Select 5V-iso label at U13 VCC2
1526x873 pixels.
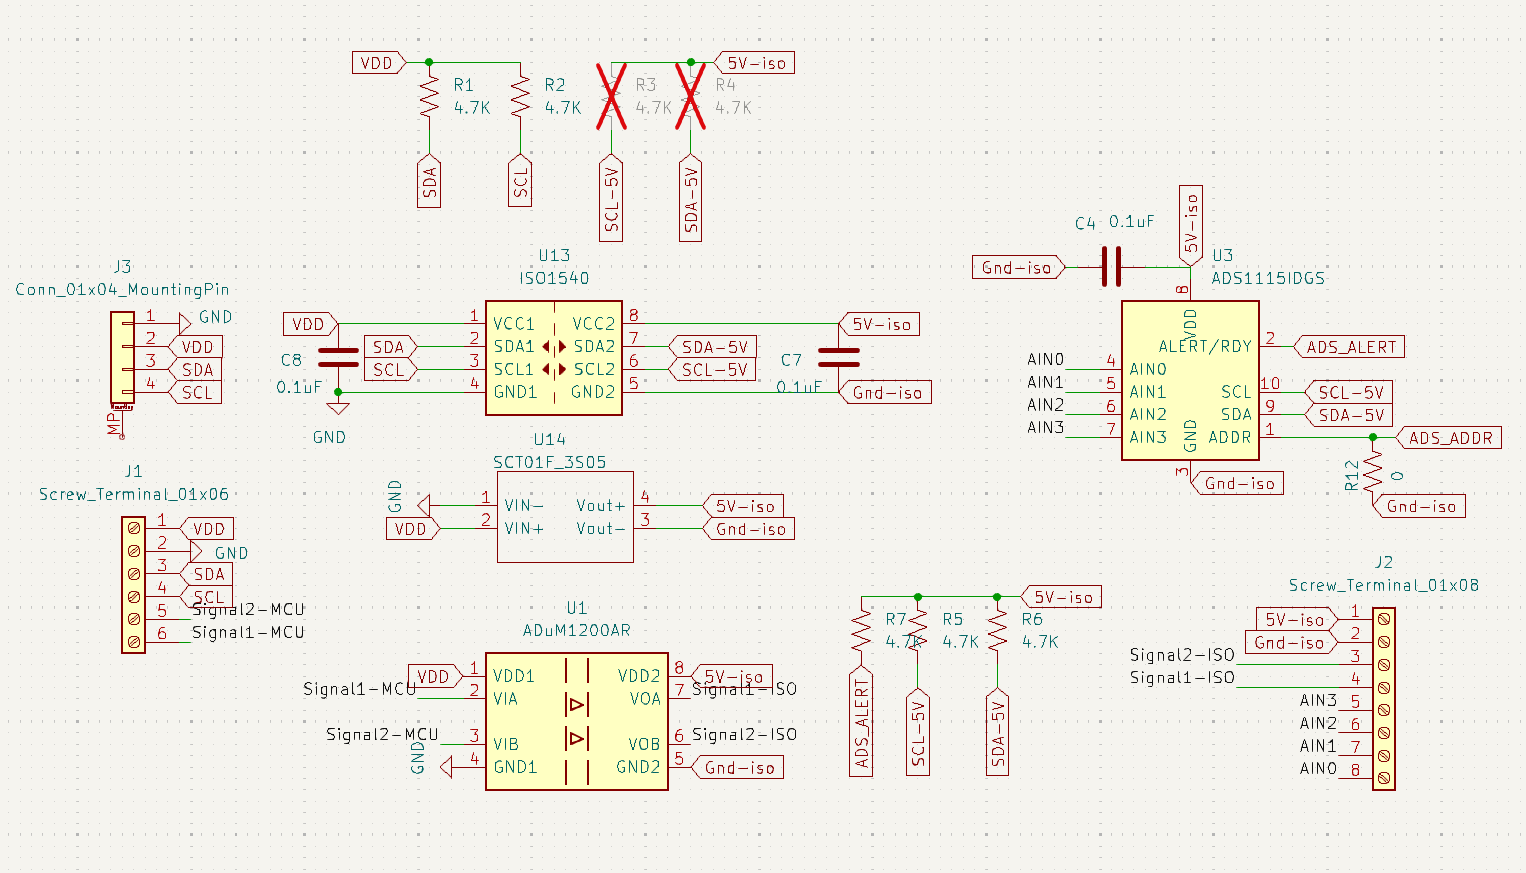click(x=879, y=324)
